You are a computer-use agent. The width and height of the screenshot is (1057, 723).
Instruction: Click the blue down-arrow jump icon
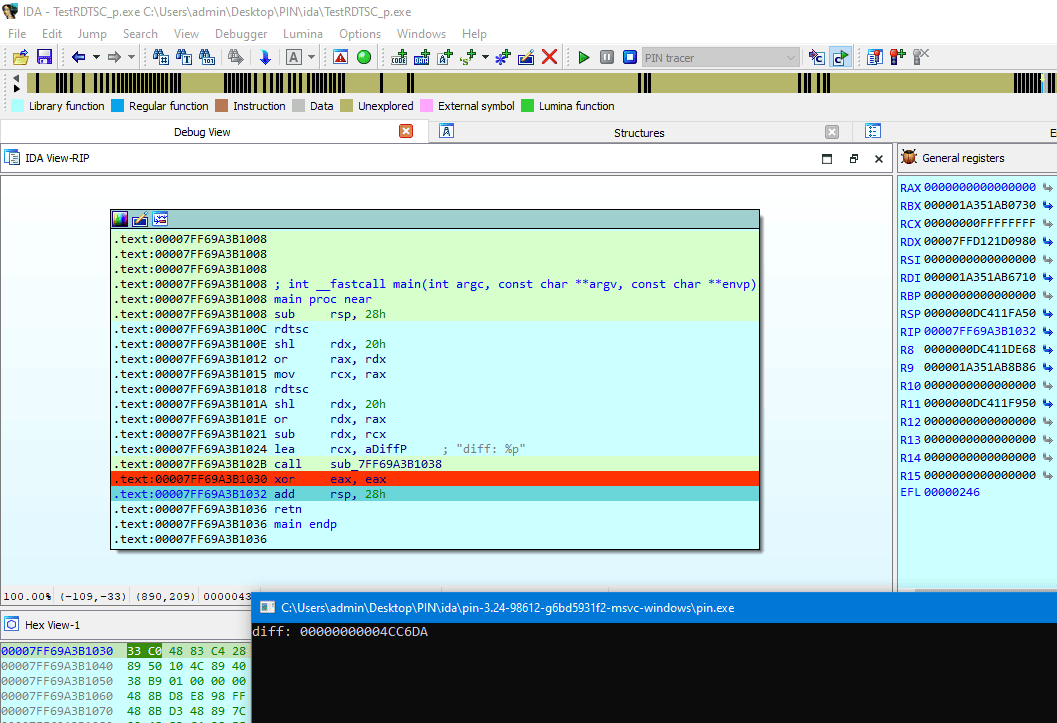[265, 57]
